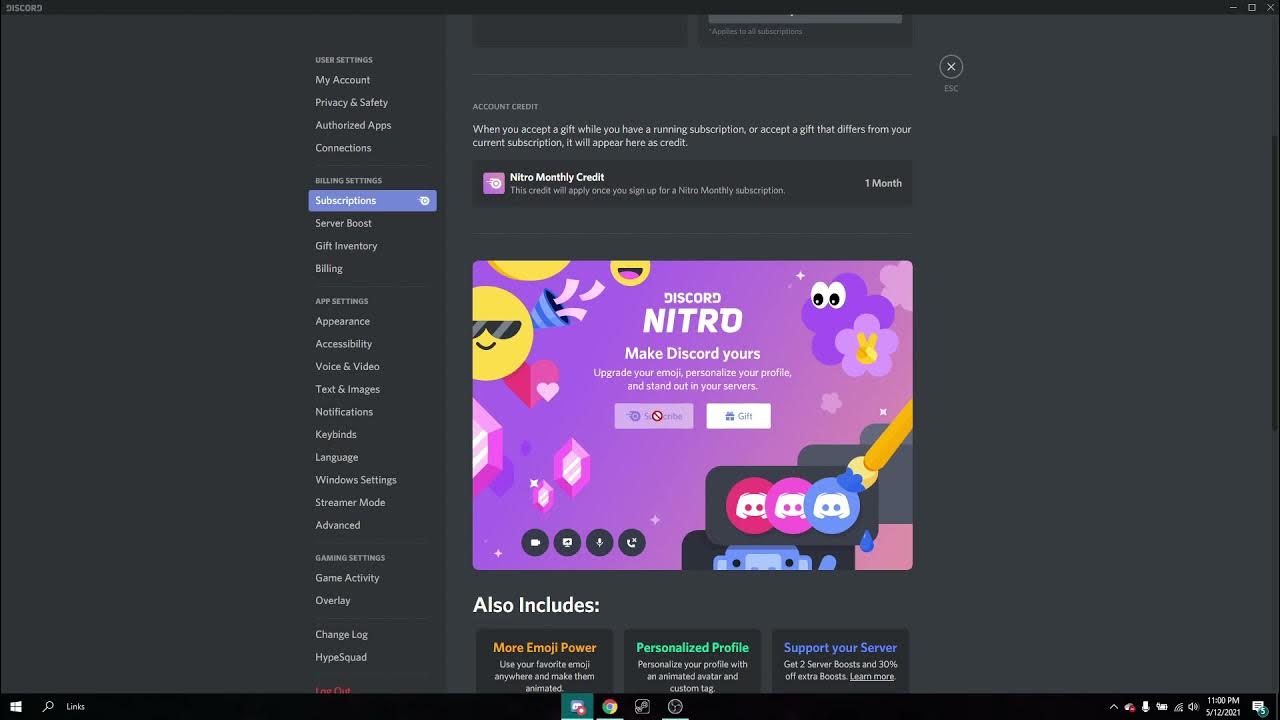The width and height of the screenshot is (1280, 720).
Task: Click the Personalized Profile card
Action: (692, 661)
